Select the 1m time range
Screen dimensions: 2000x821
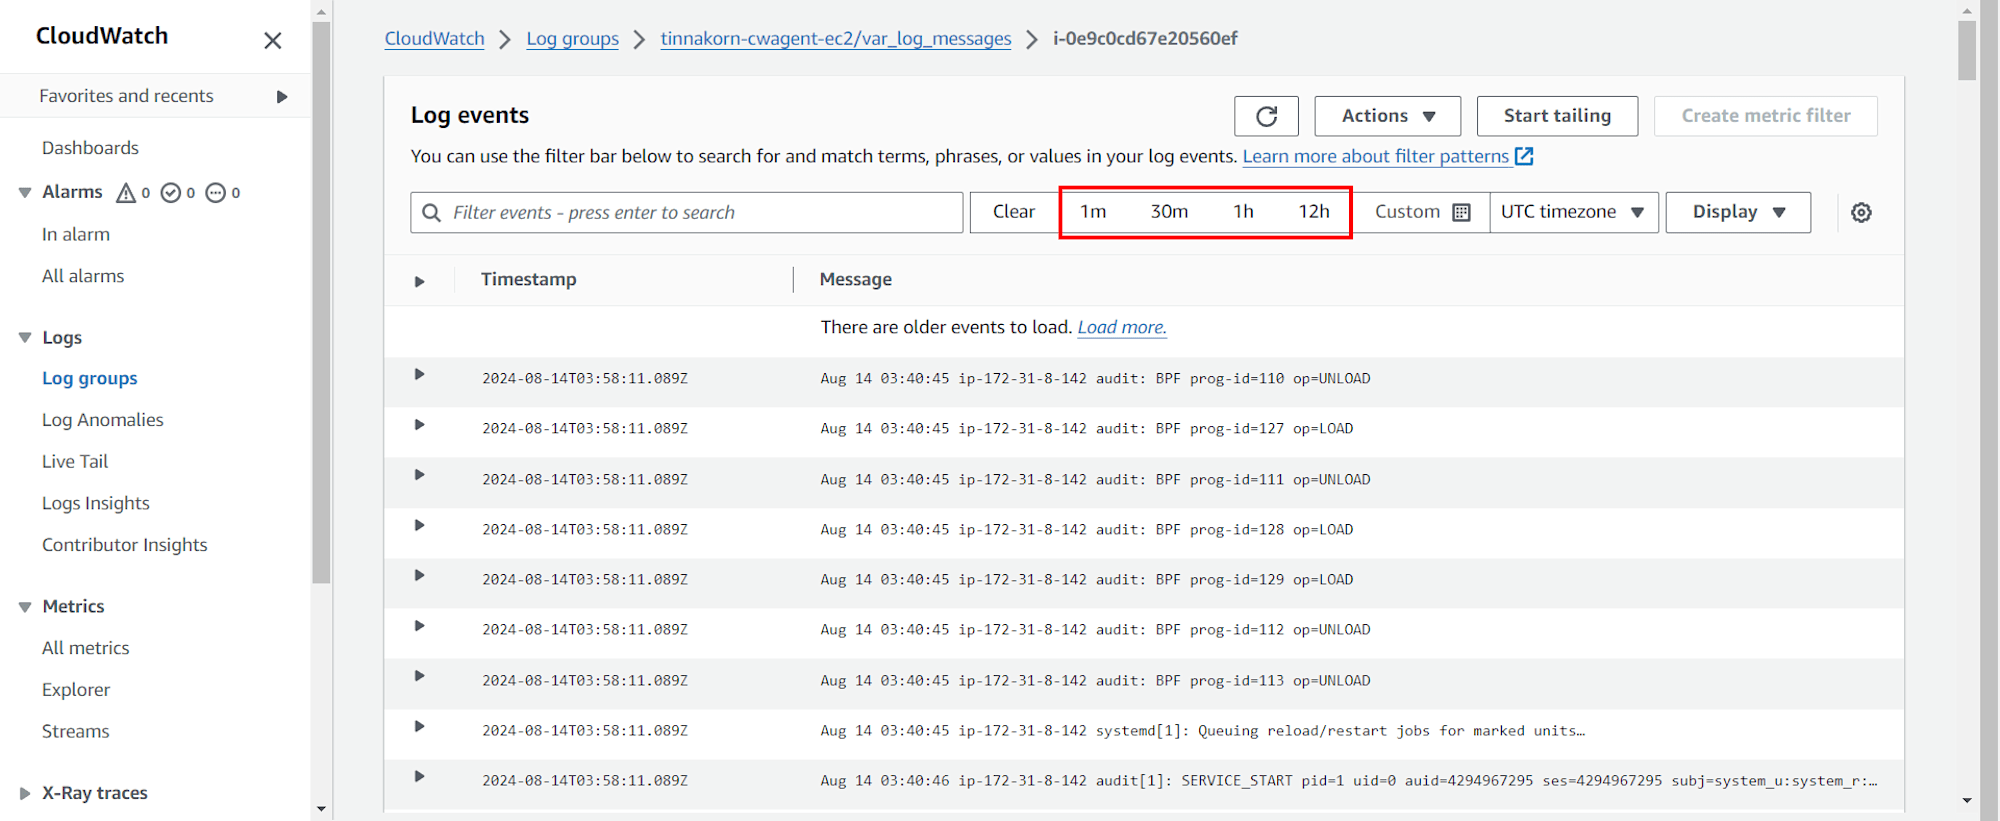[x=1093, y=212]
